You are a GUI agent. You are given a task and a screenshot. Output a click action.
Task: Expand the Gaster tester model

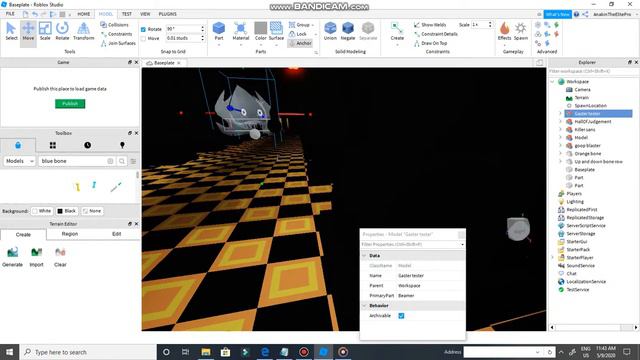point(560,113)
